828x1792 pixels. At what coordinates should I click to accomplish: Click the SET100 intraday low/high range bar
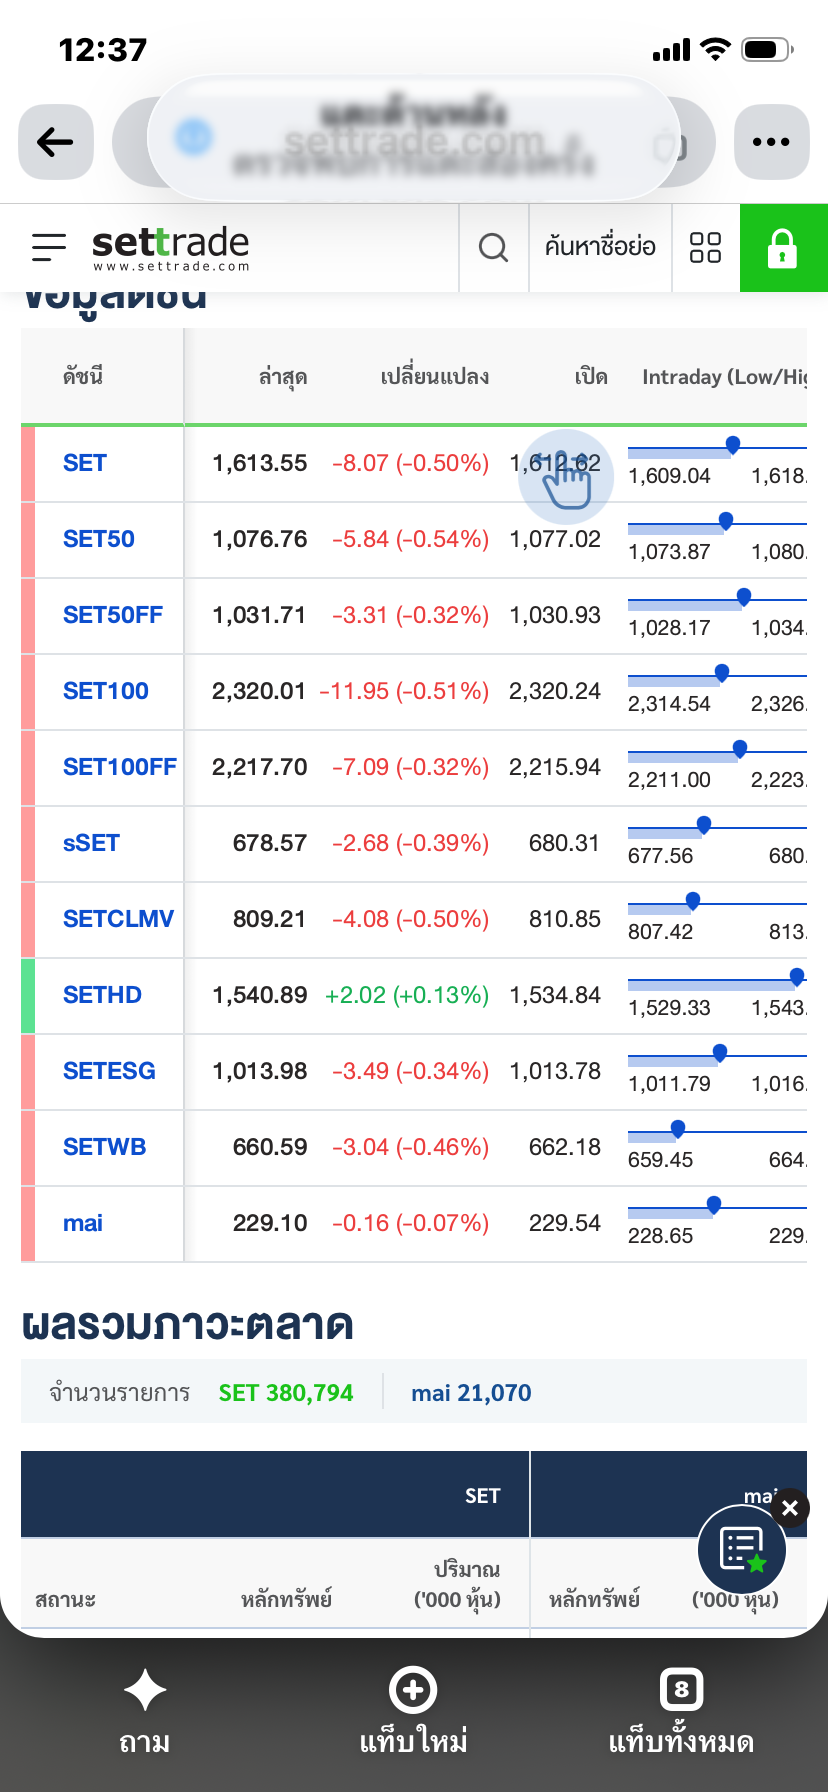click(717, 676)
